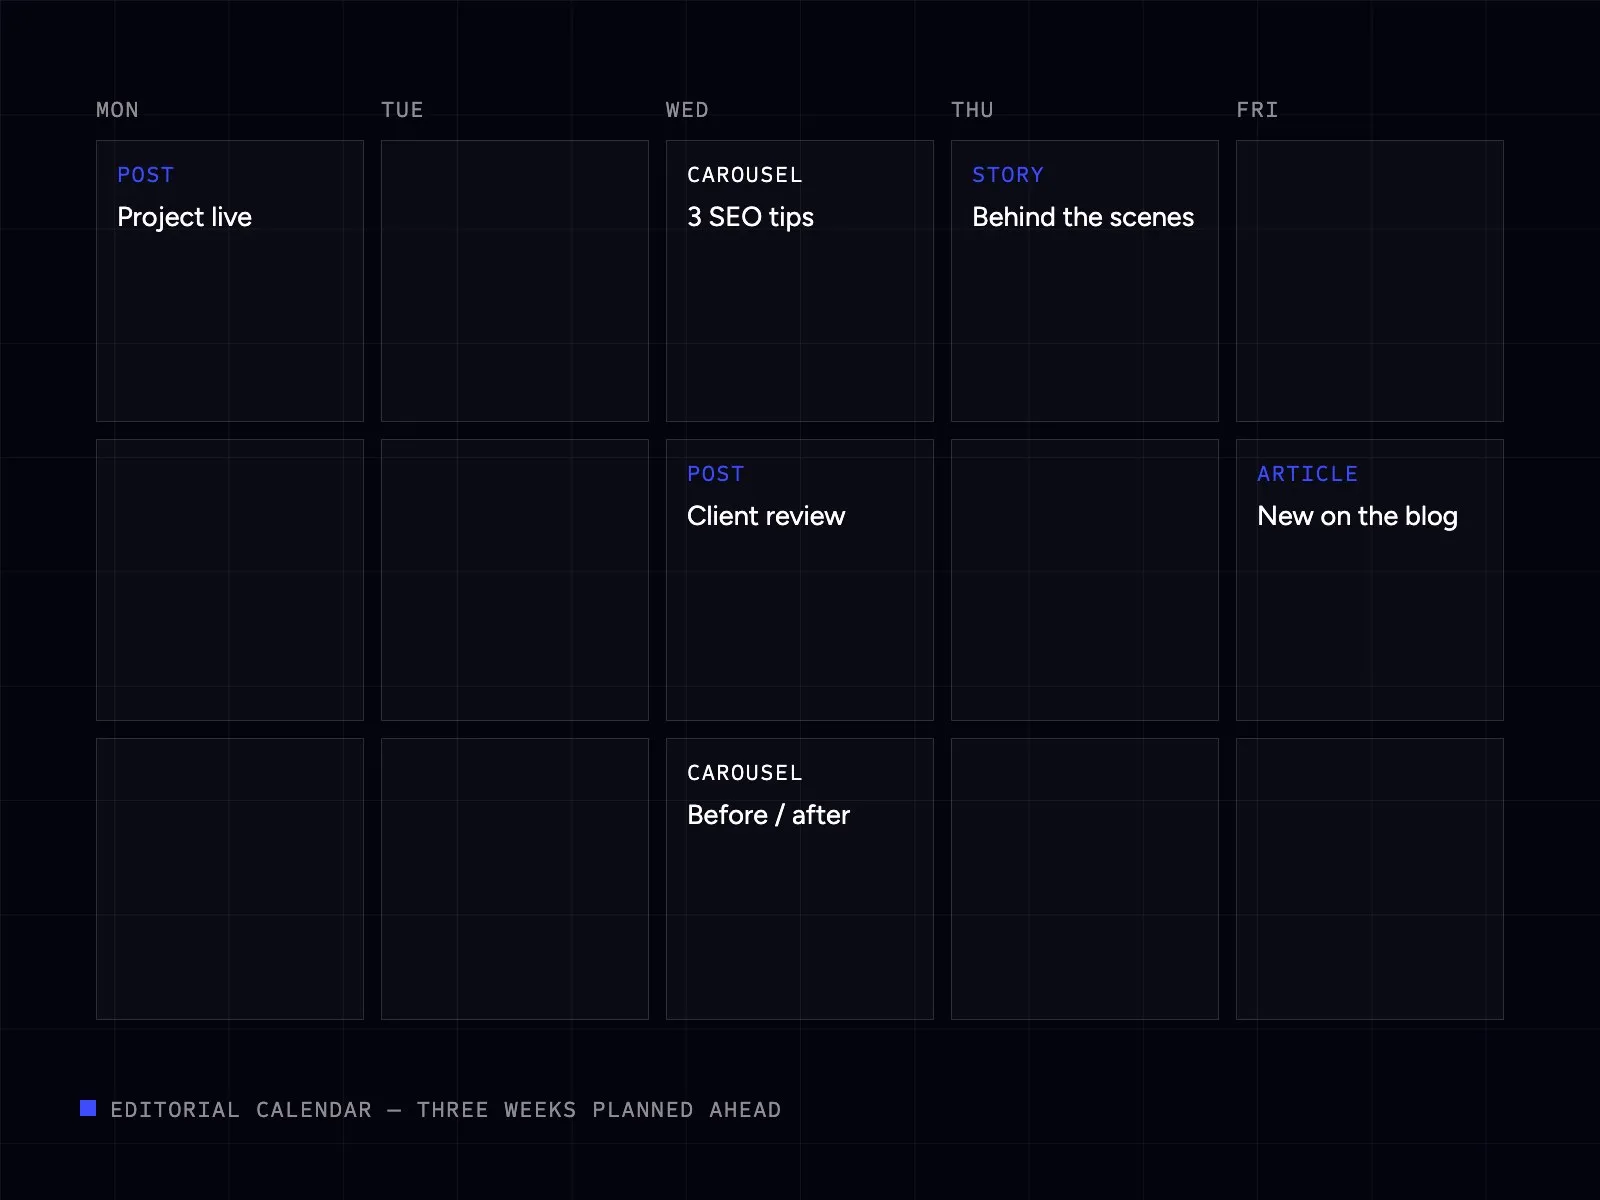This screenshot has width=1600, height=1200.
Task: Click the ARTICLE label on Friday
Action: [1307, 474]
